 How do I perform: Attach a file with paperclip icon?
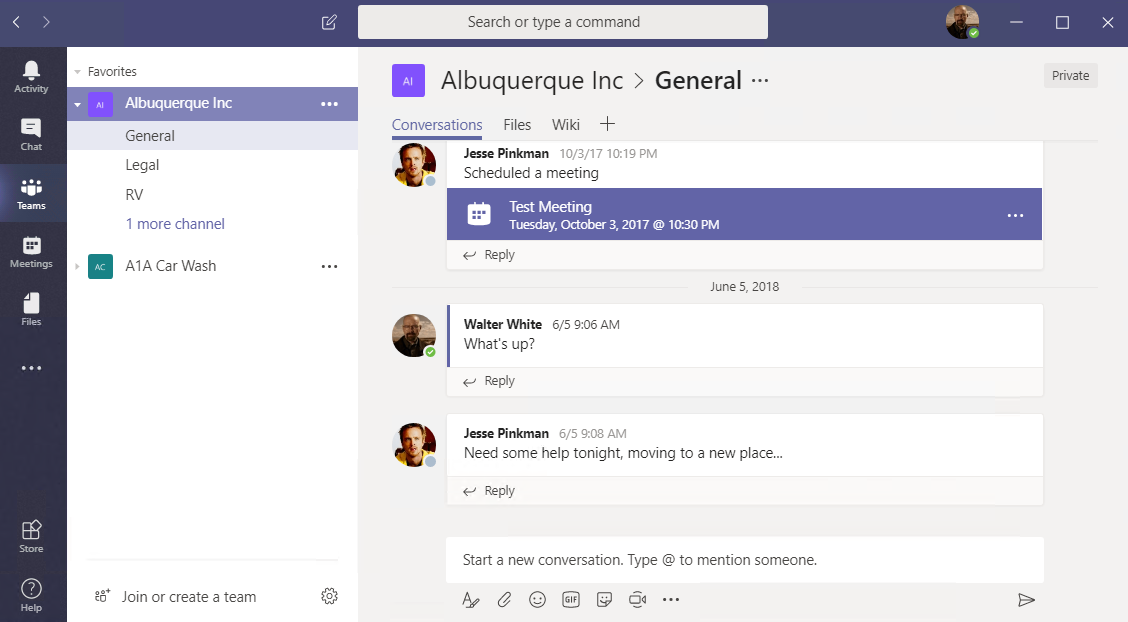[x=504, y=600]
